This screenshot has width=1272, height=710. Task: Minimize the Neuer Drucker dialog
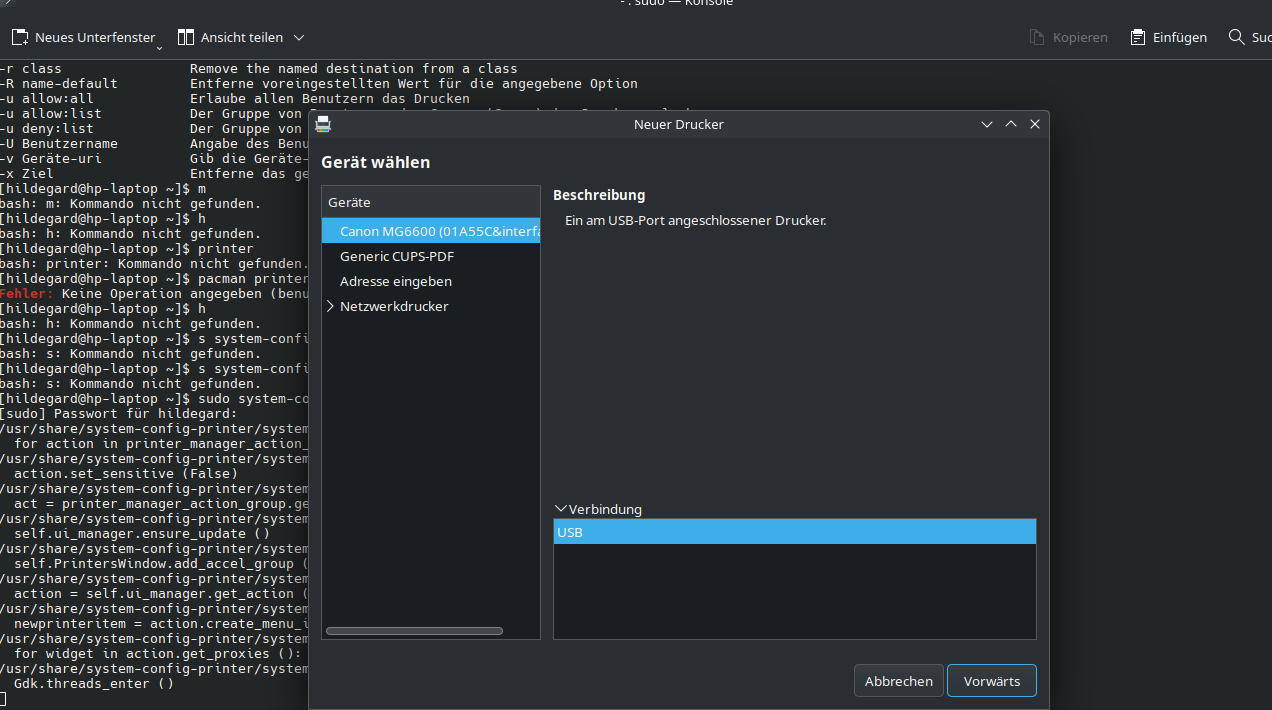tap(987, 124)
